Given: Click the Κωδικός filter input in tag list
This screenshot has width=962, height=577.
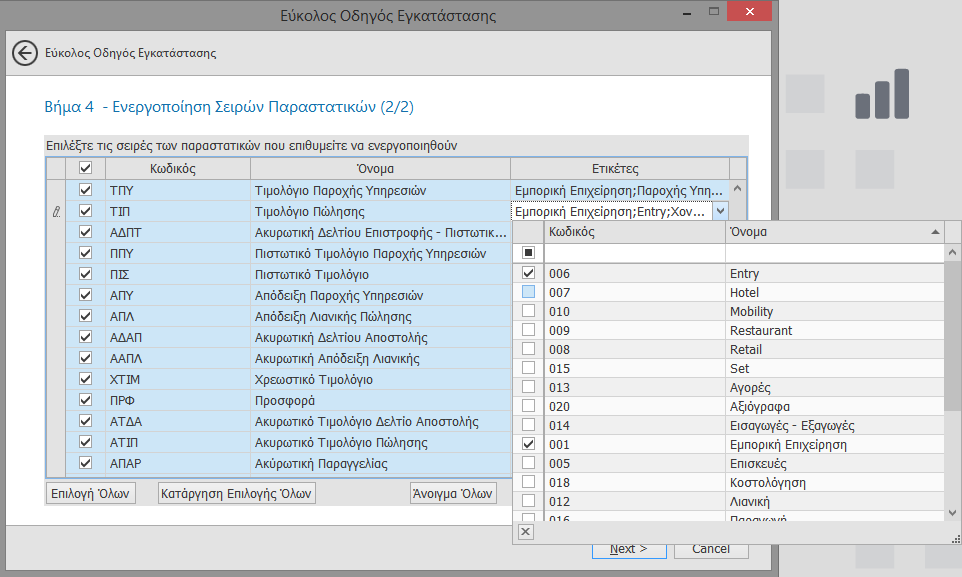Looking at the screenshot, I should point(634,252).
